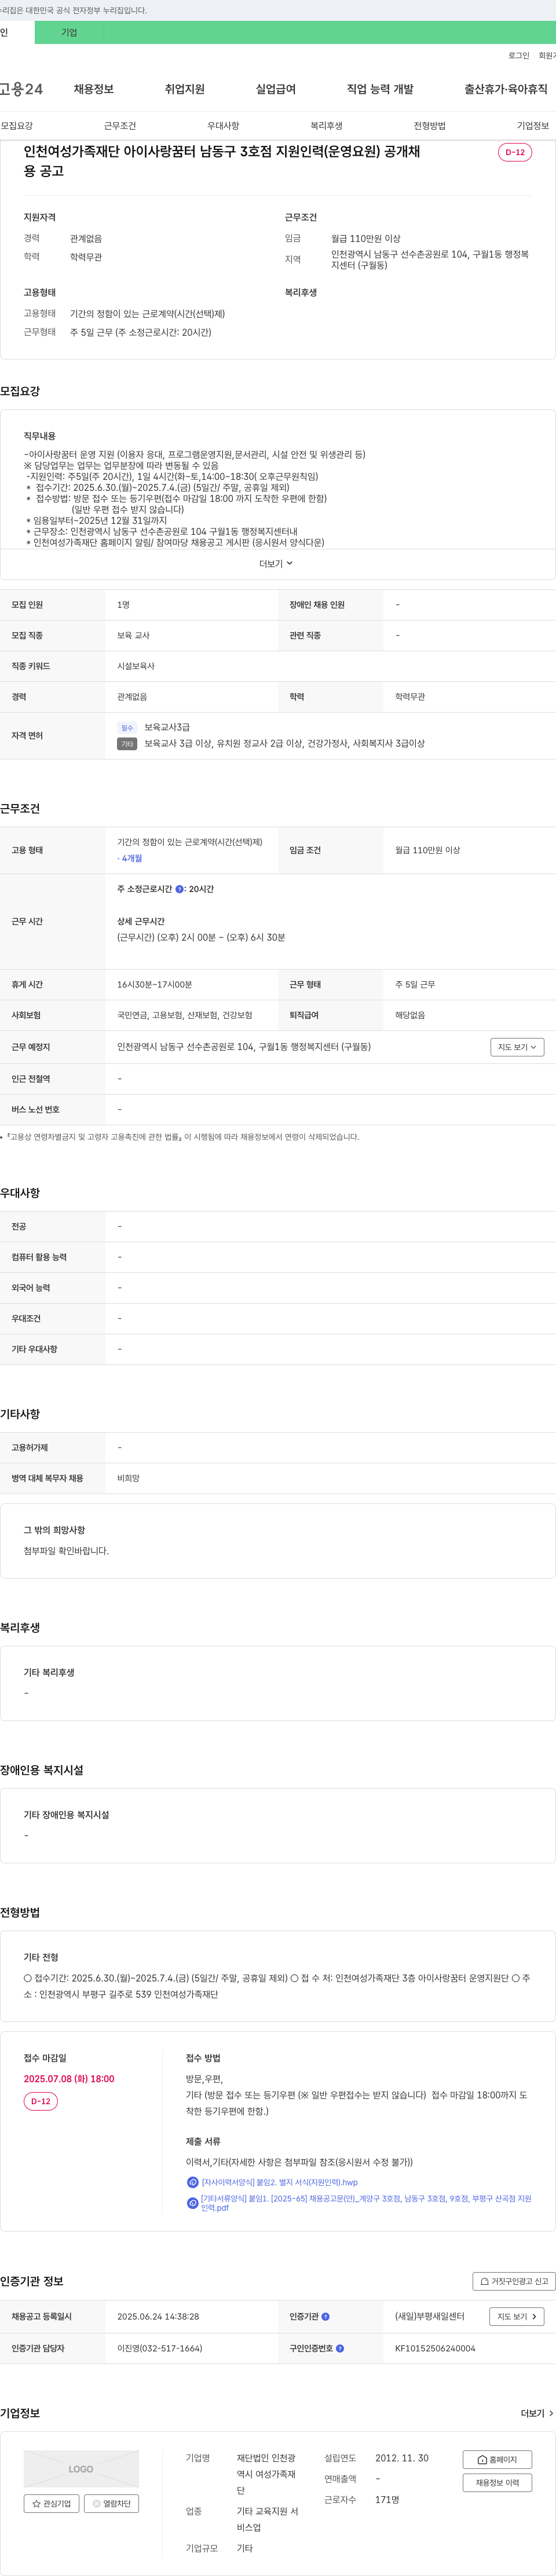This screenshot has height=2576, width=556.
Task: Click the hwp attachment clip icon
Action: coord(193,2182)
